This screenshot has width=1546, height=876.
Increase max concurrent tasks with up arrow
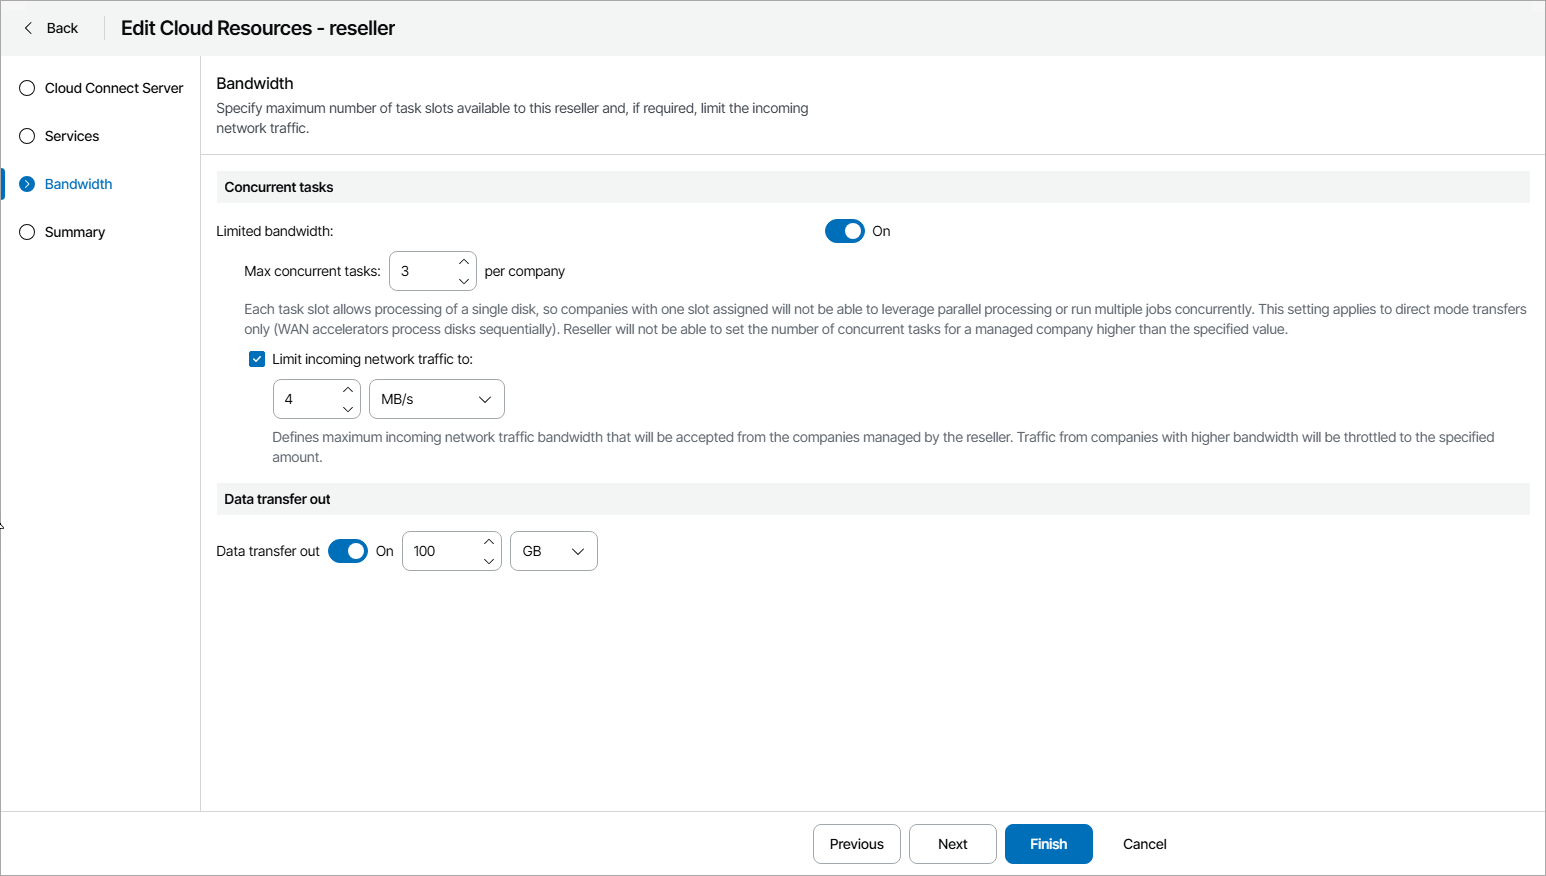click(464, 262)
